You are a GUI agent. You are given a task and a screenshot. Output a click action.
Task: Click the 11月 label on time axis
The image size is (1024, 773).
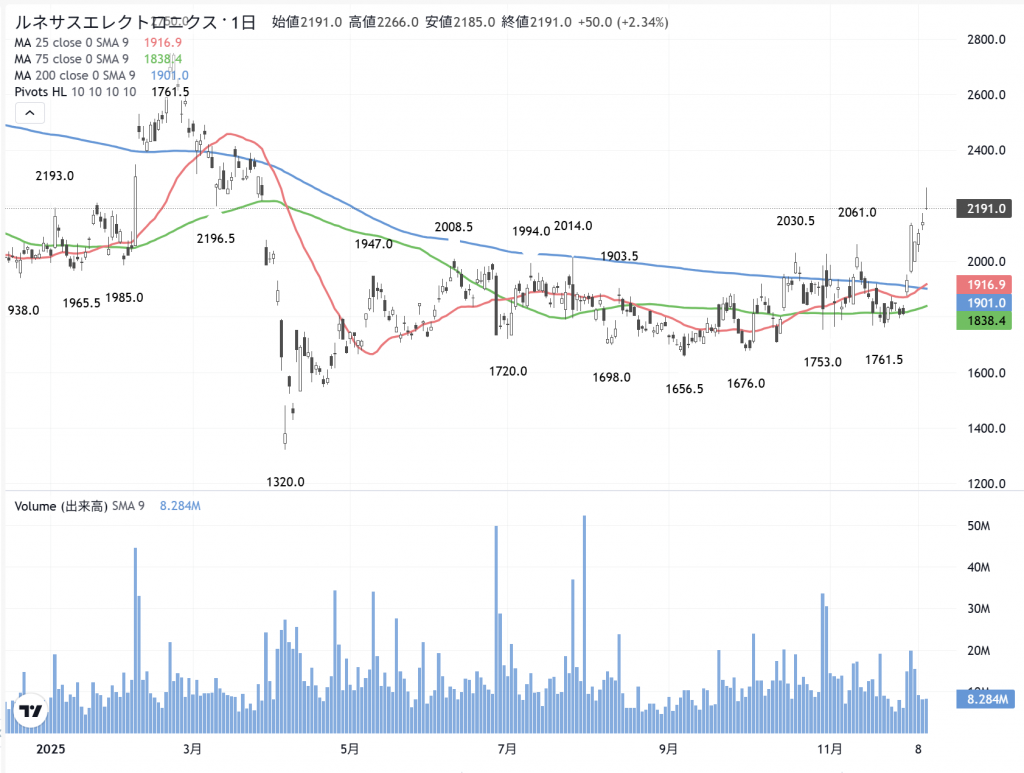pos(828,748)
